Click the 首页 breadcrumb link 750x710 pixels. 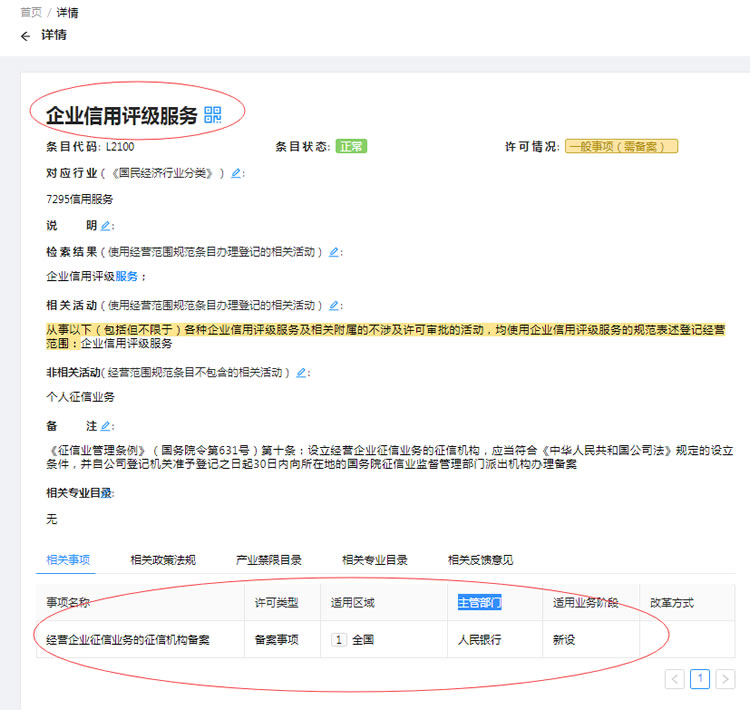pos(31,12)
